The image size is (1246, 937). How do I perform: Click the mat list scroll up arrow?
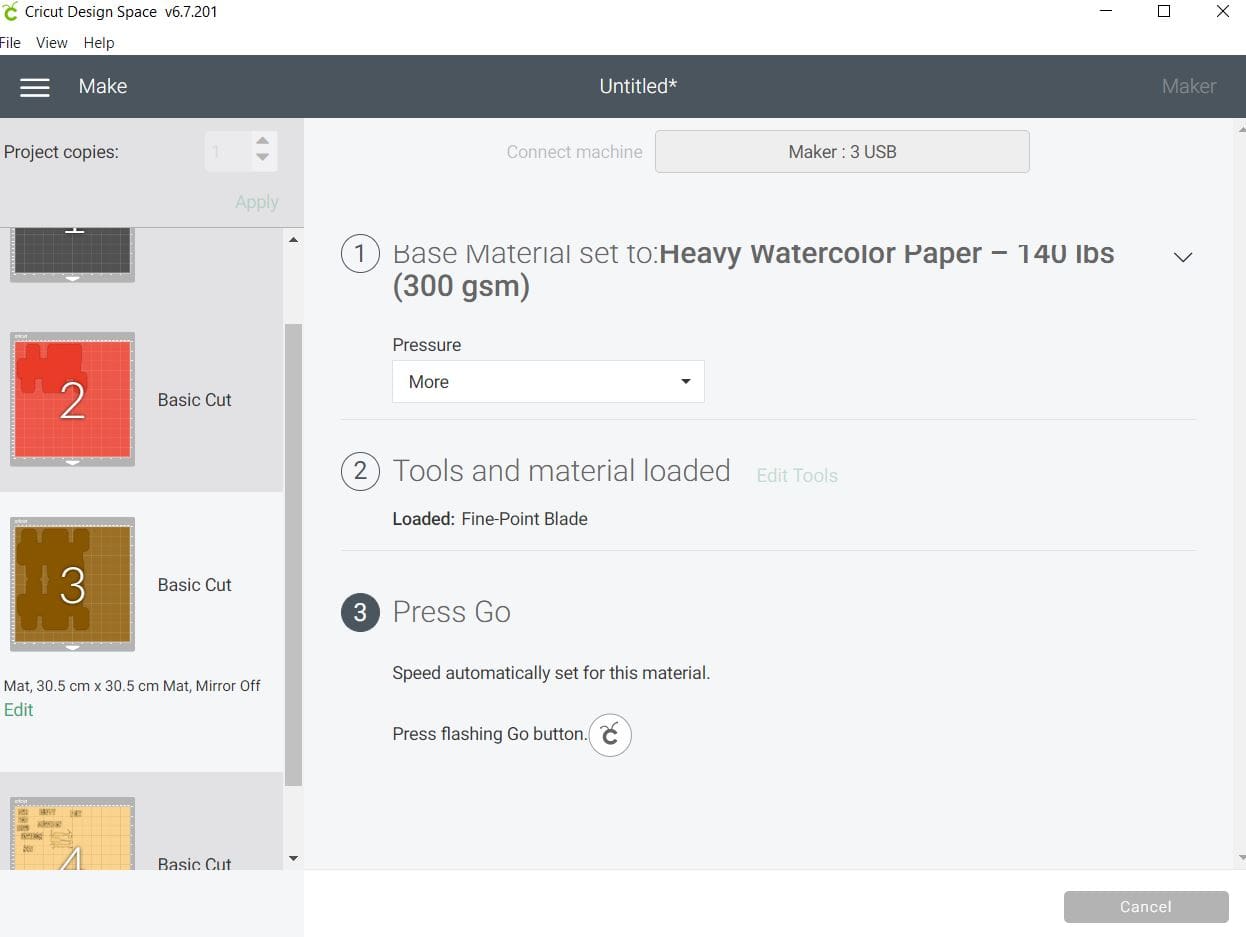pos(293,240)
